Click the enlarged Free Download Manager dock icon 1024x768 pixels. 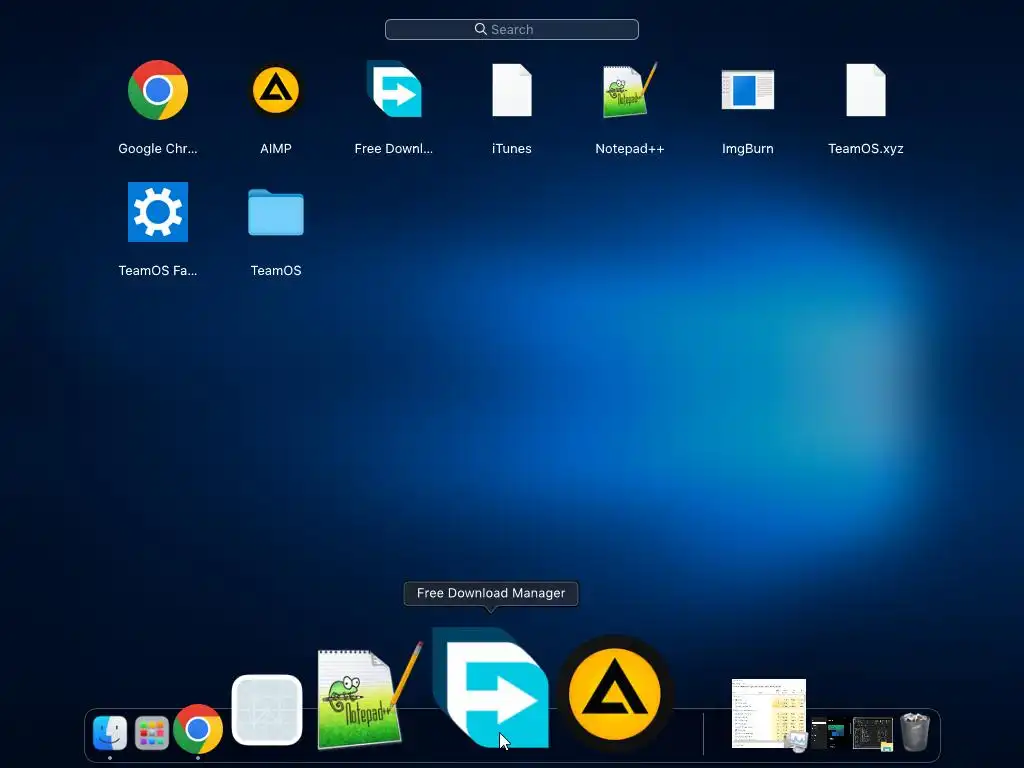click(x=491, y=688)
